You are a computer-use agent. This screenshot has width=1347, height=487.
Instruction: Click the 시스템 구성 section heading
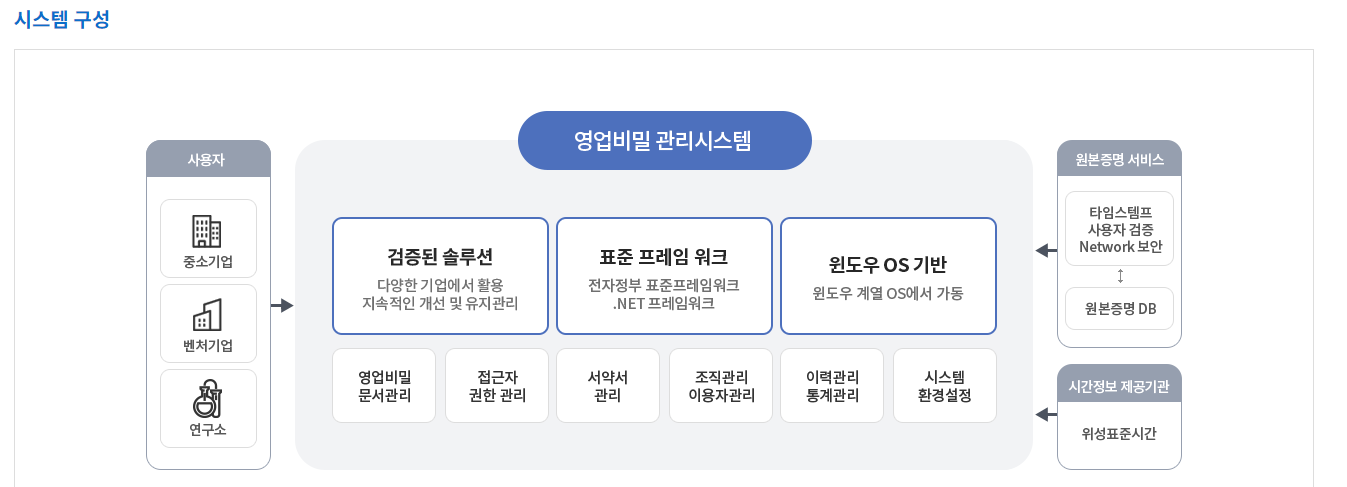click(x=62, y=20)
